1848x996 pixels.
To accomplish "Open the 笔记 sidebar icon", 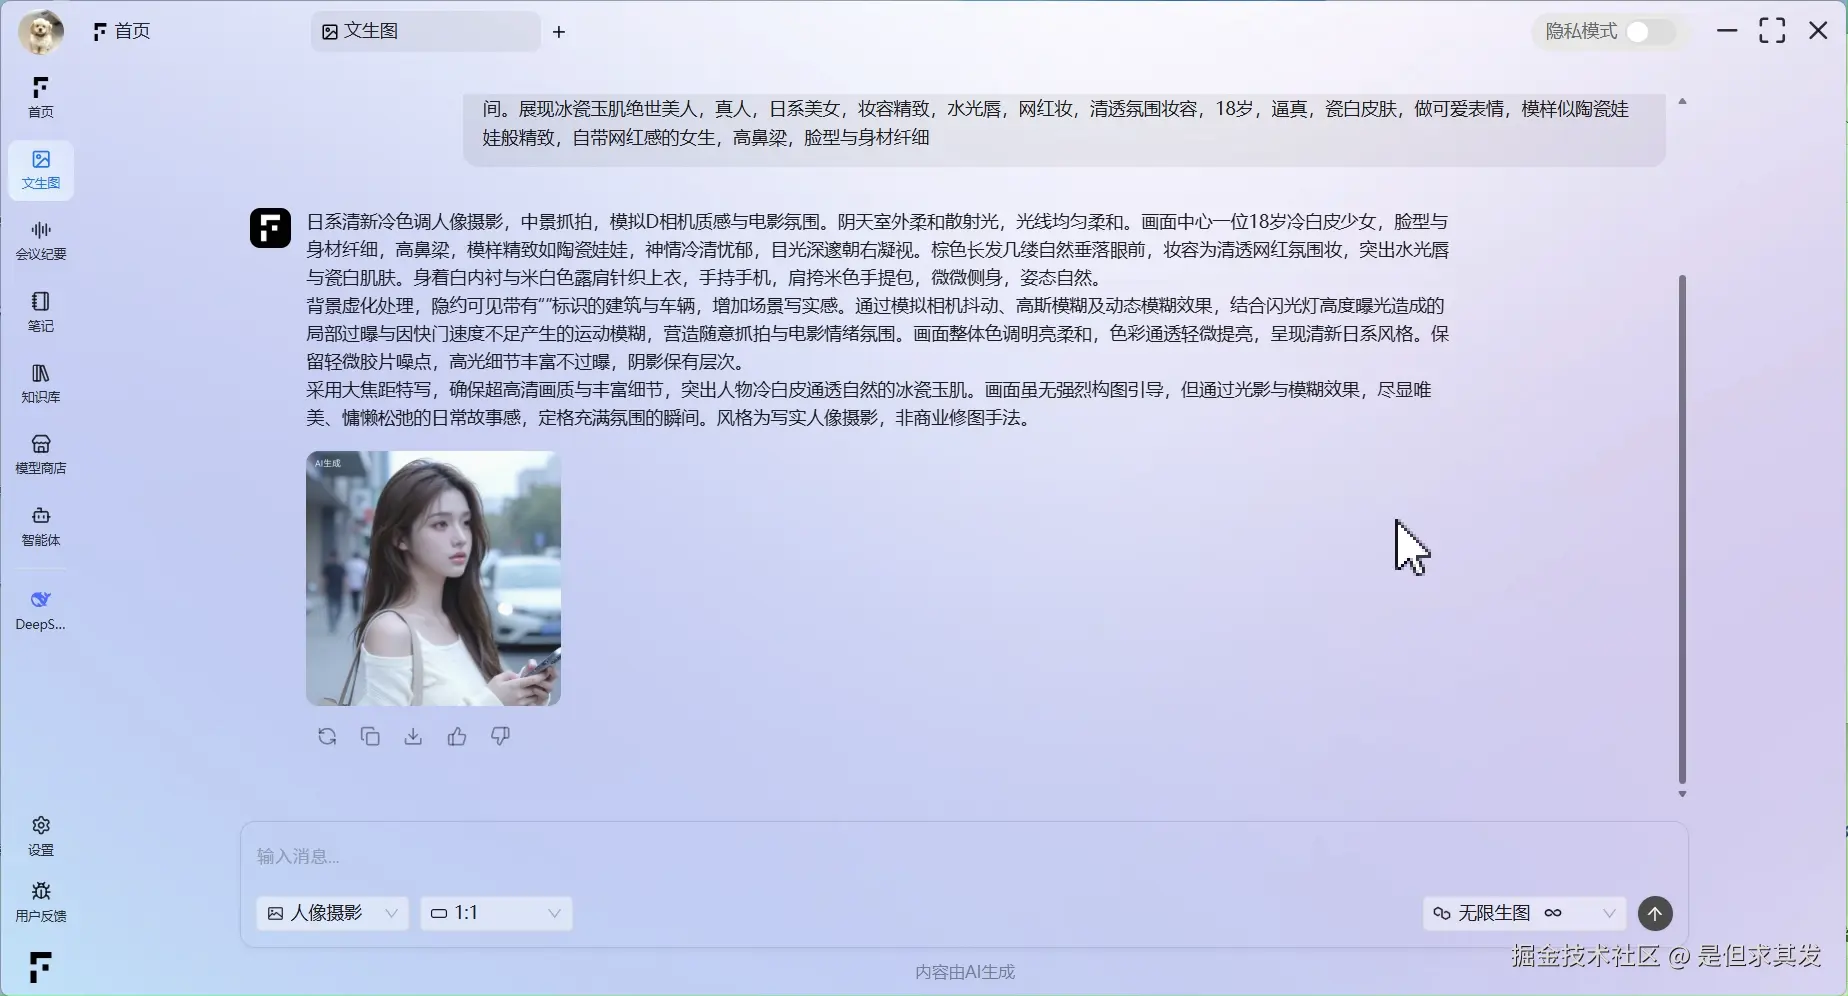I will pyautogui.click(x=41, y=310).
